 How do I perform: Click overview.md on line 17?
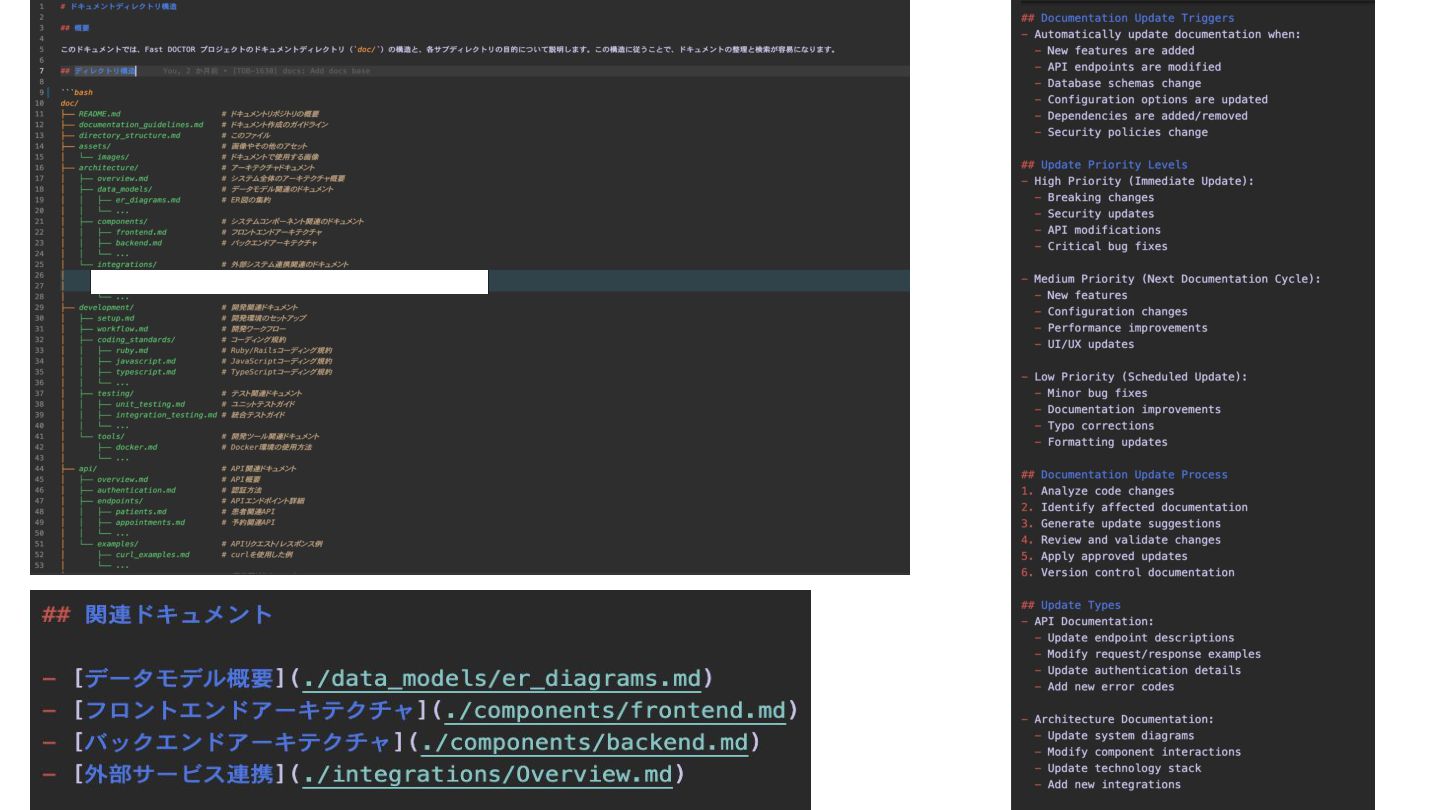(x=122, y=179)
